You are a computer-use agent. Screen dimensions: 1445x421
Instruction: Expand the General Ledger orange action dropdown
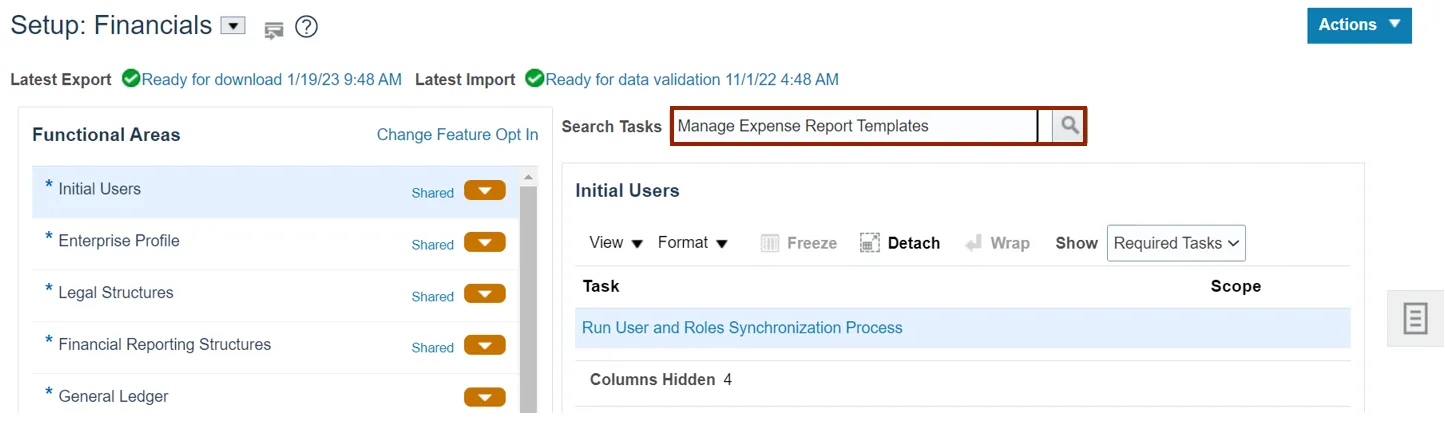tap(485, 397)
